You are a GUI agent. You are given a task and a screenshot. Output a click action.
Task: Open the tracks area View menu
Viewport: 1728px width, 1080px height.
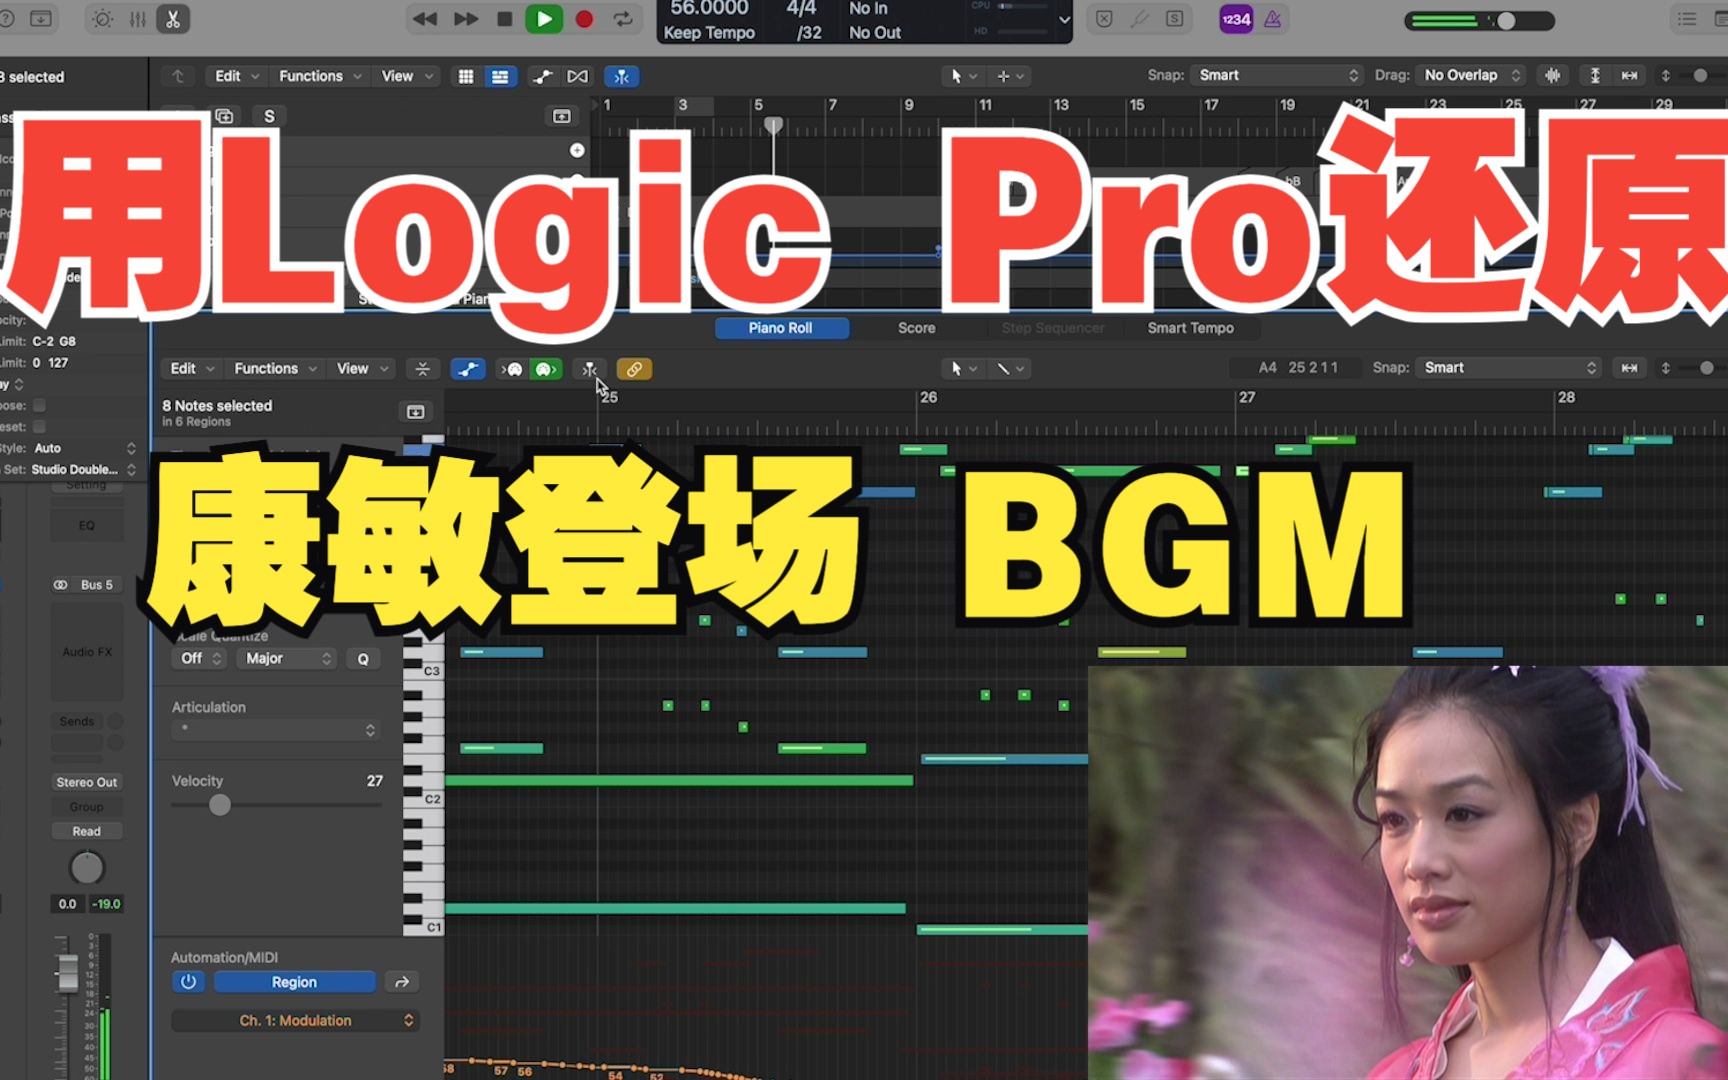[x=407, y=76]
